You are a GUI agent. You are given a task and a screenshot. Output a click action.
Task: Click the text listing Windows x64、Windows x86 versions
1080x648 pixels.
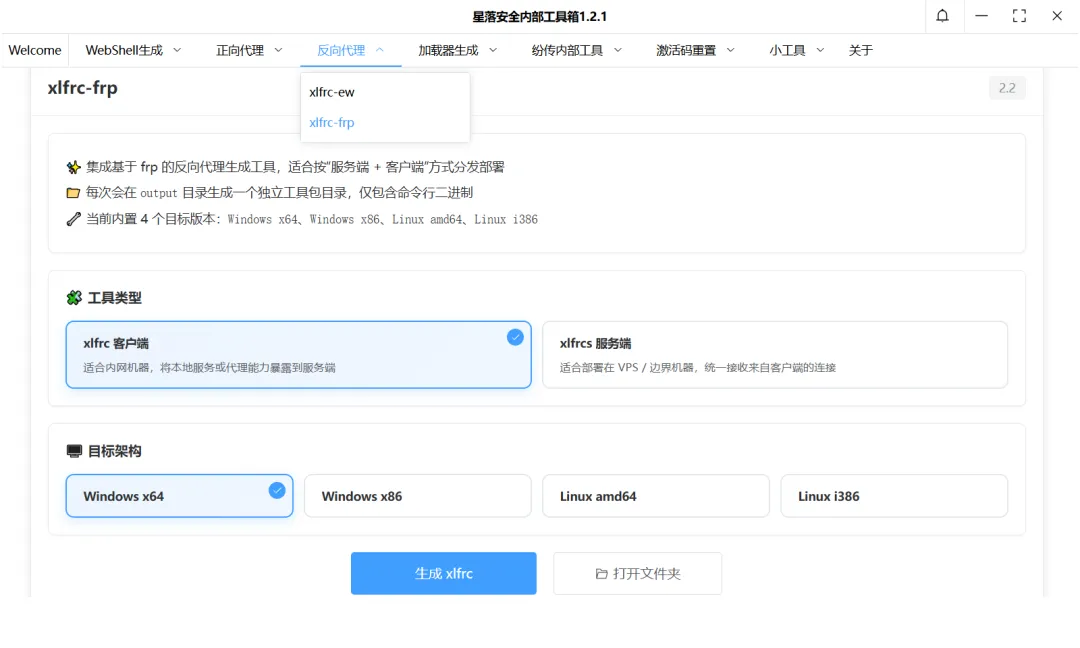pyautogui.click(x=382, y=220)
